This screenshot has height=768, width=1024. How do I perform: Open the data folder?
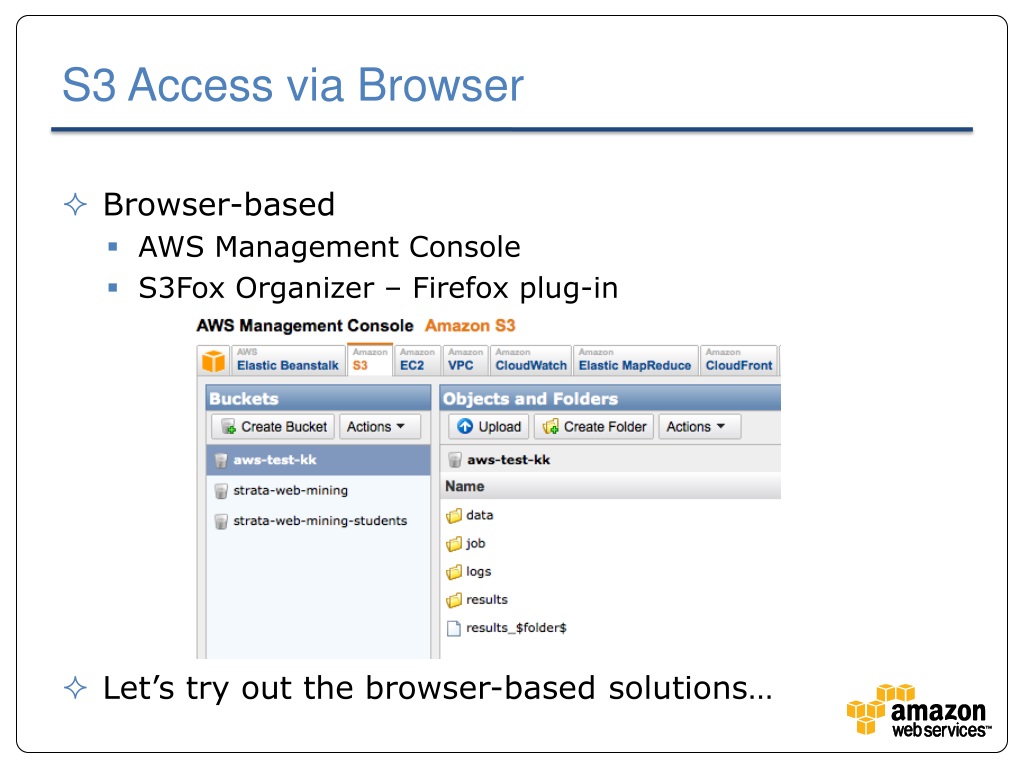pyautogui.click(x=479, y=515)
